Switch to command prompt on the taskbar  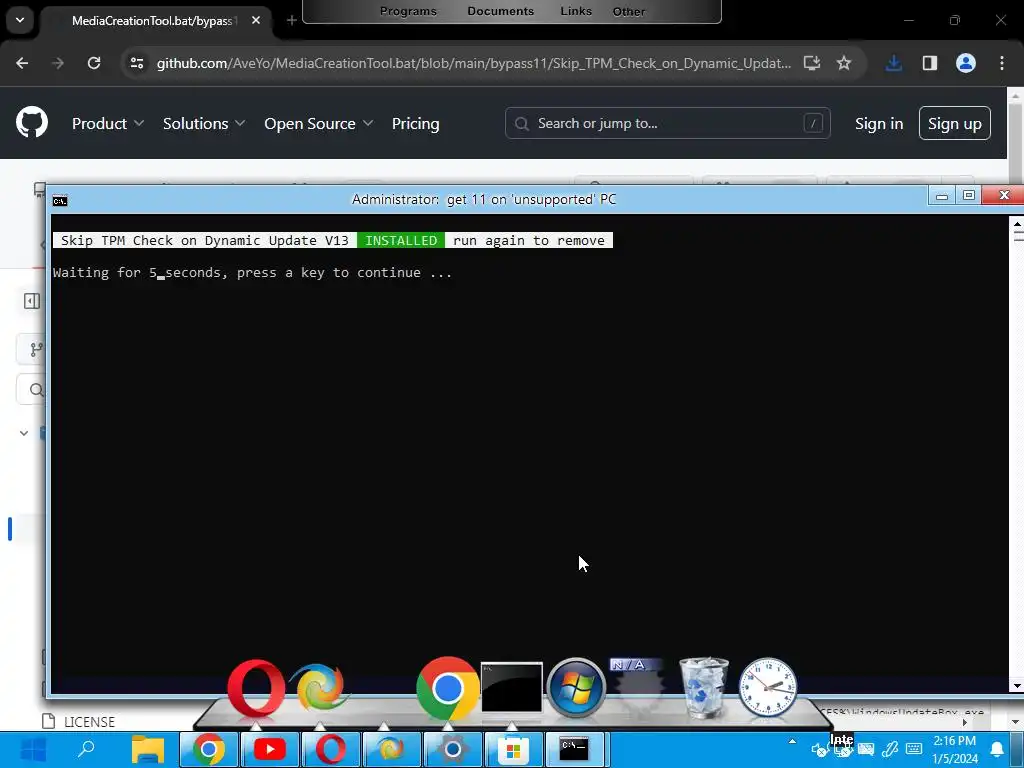tap(575, 749)
